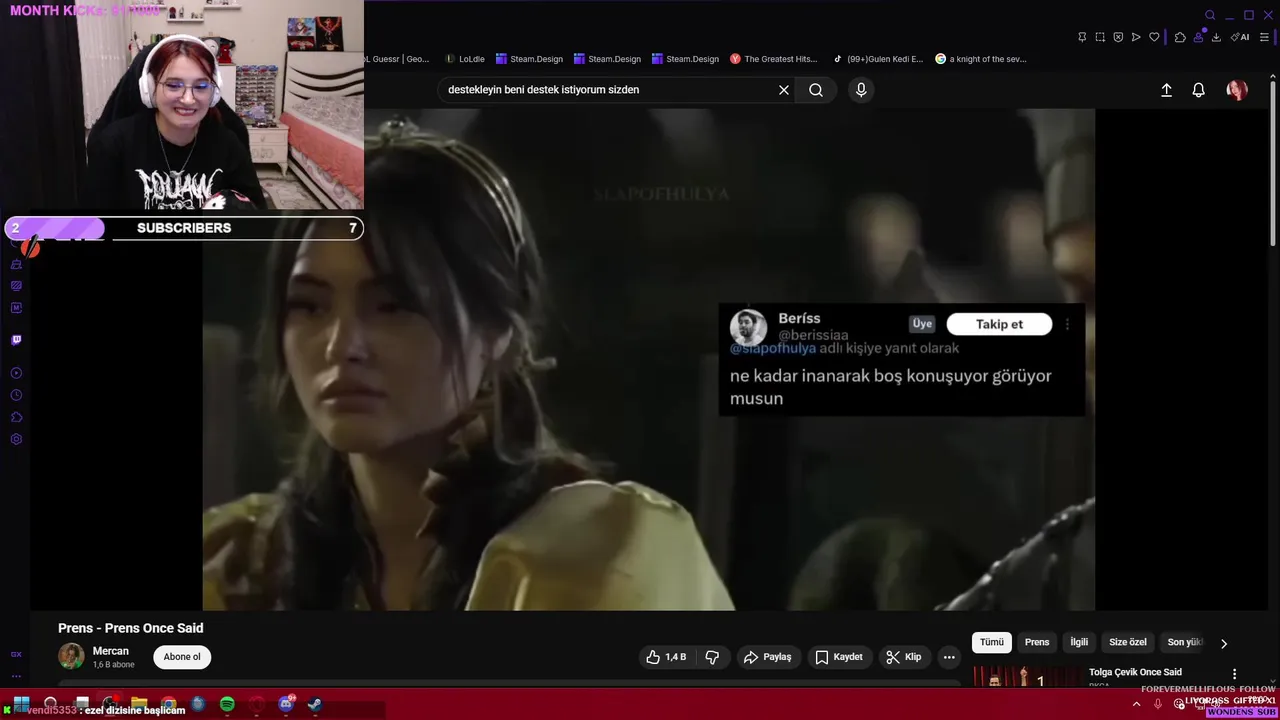Viewport: 1280px width, 720px height.
Task: Open the AI assistant button in toolbar
Action: click(1240, 37)
